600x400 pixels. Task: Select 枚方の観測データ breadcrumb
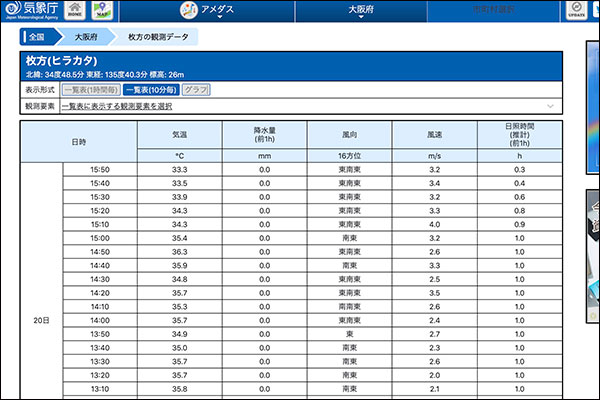[x=158, y=36]
